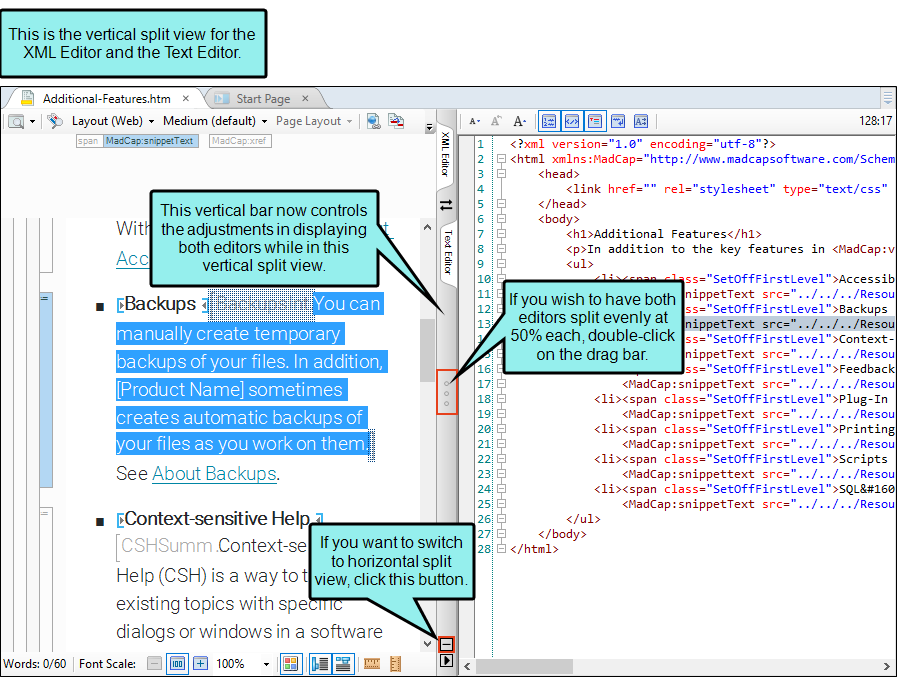This screenshot has width=897, height=677.
Task: Click the swap editors arrows icon
Action: pyautogui.click(x=447, y=205)
